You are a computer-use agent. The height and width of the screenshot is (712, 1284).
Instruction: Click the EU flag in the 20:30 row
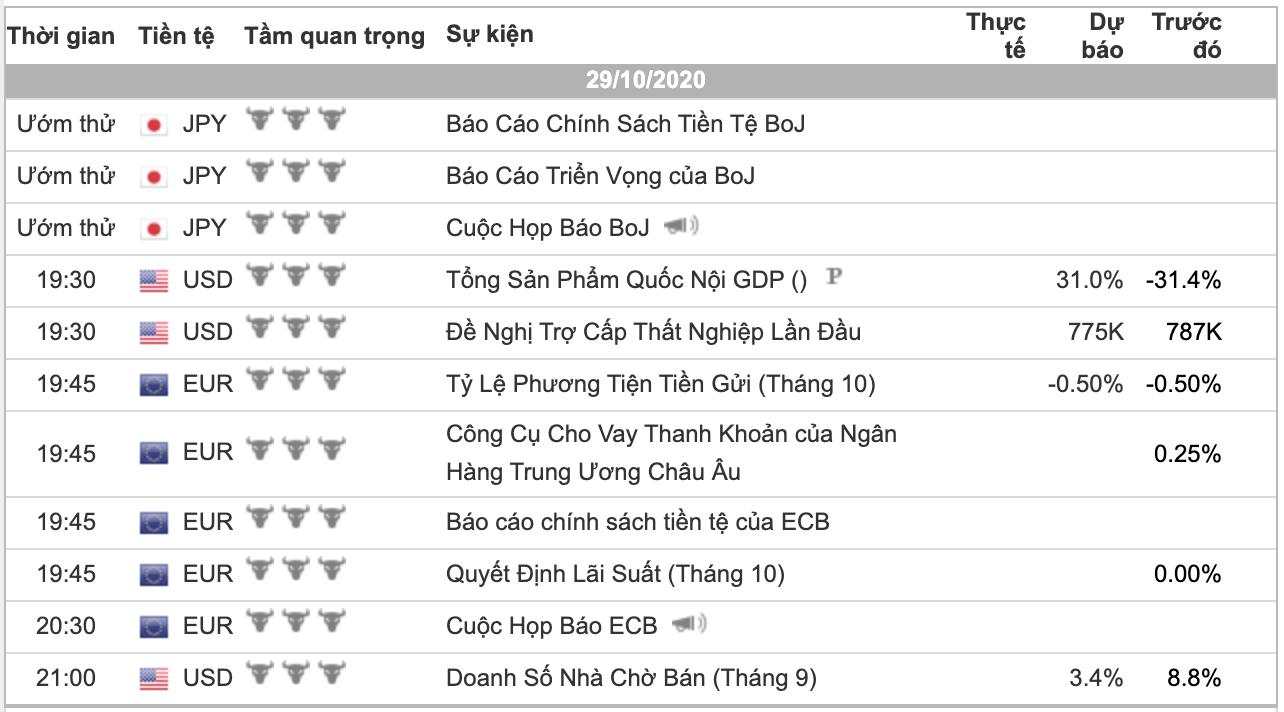[x=154, y=627]
